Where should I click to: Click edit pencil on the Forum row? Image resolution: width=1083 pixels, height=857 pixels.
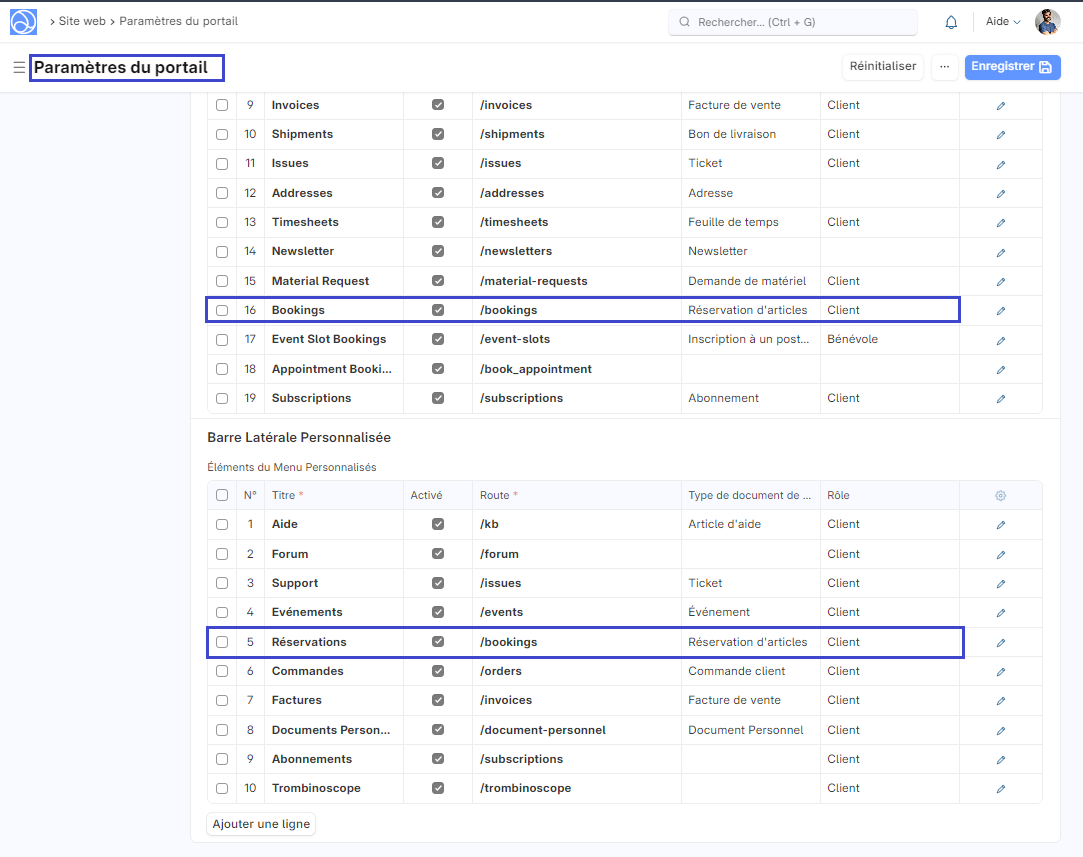pyautogui.click(x=1000, y=555)
